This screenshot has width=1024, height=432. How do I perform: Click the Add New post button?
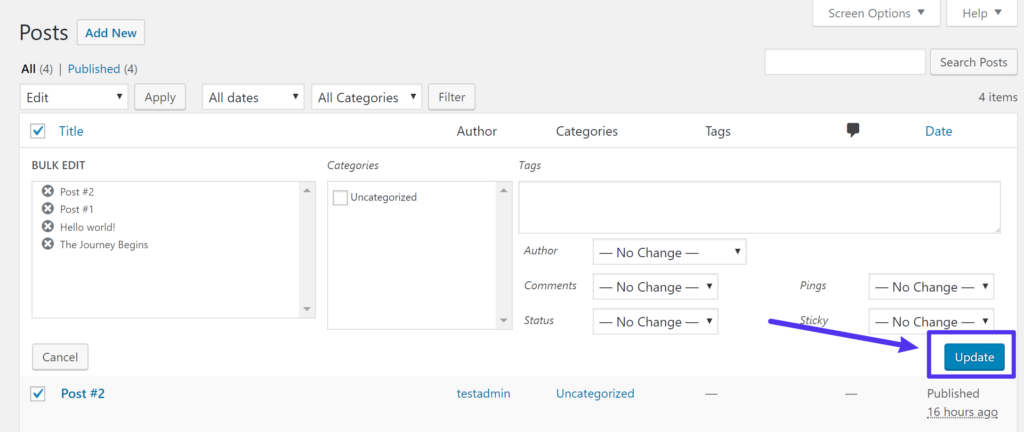point(110,33)
